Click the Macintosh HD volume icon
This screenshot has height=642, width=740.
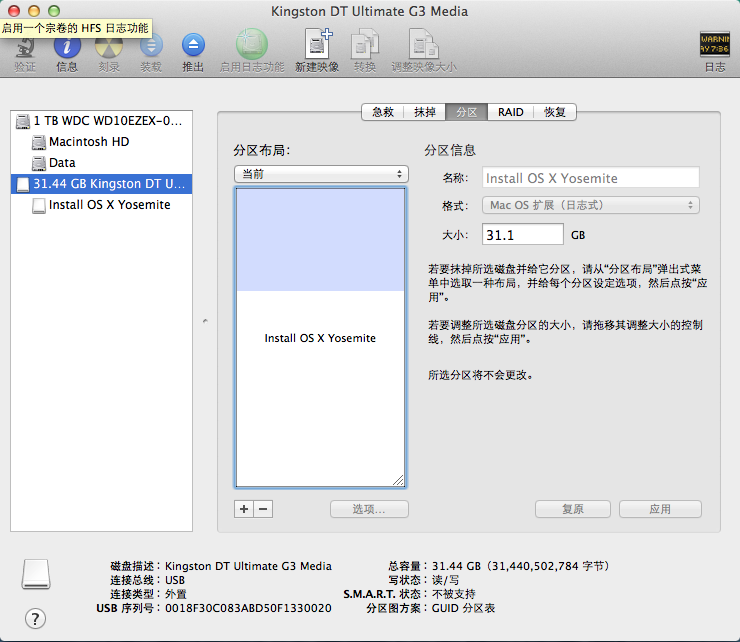[x=39, y=142]
